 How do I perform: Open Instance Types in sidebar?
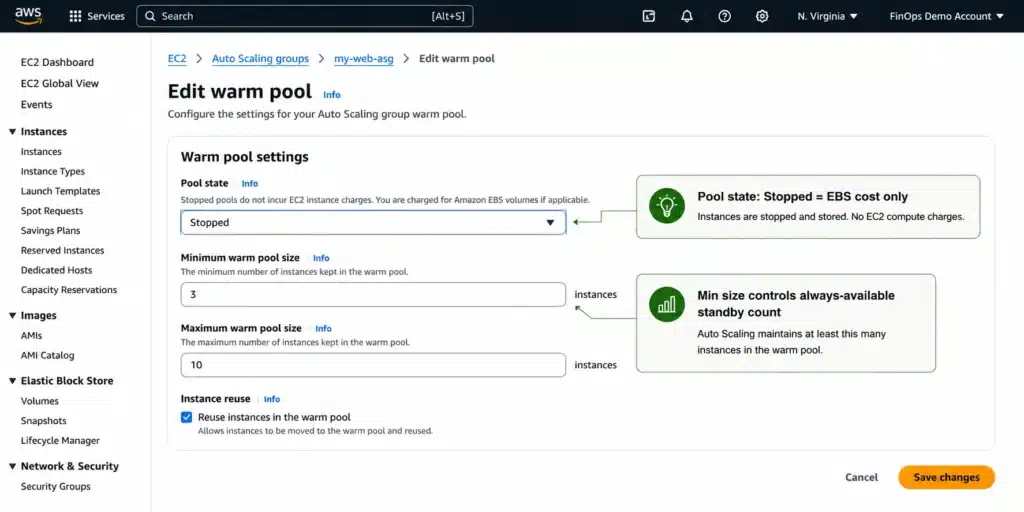point(53,172)
